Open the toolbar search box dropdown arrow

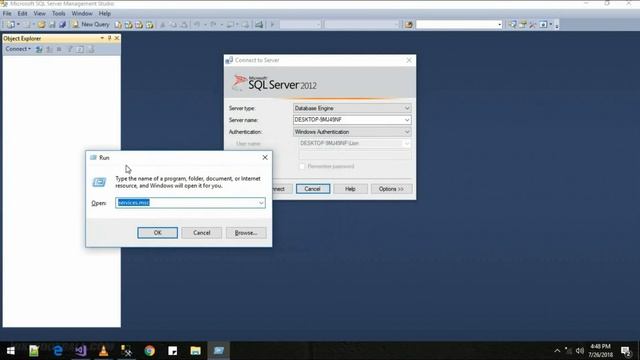coord(500,24)
